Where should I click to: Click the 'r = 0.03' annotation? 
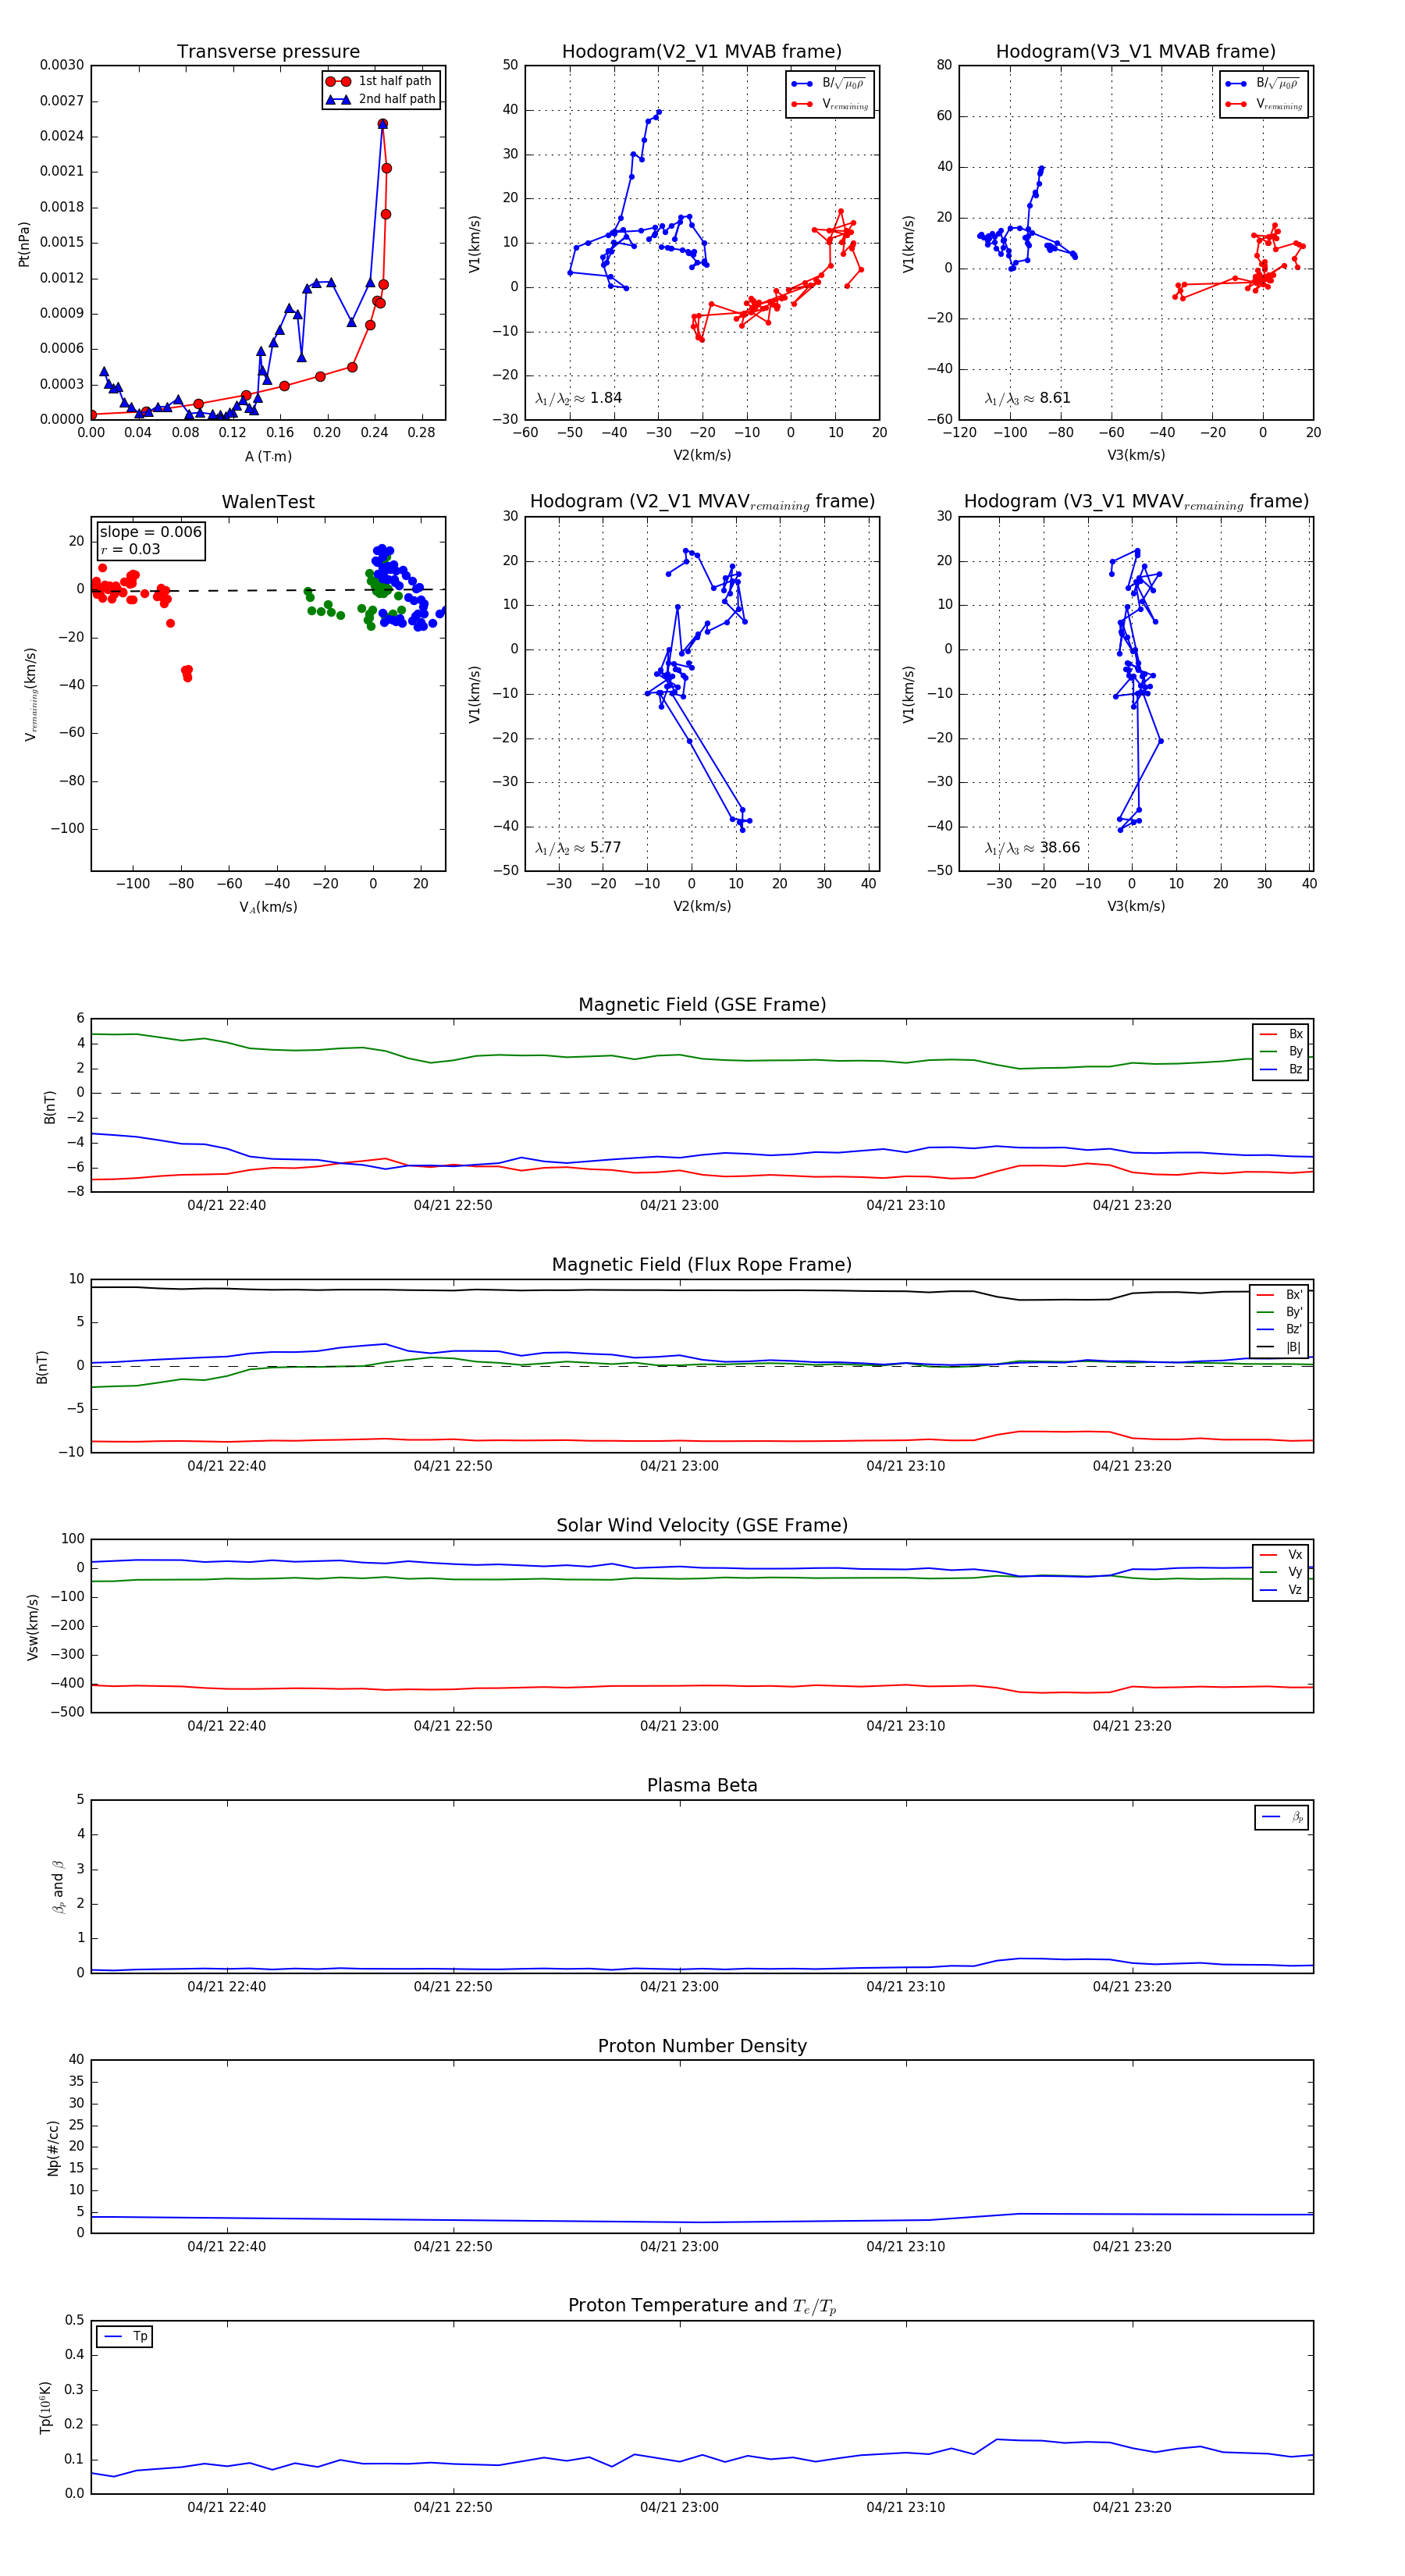pos(130,549)
